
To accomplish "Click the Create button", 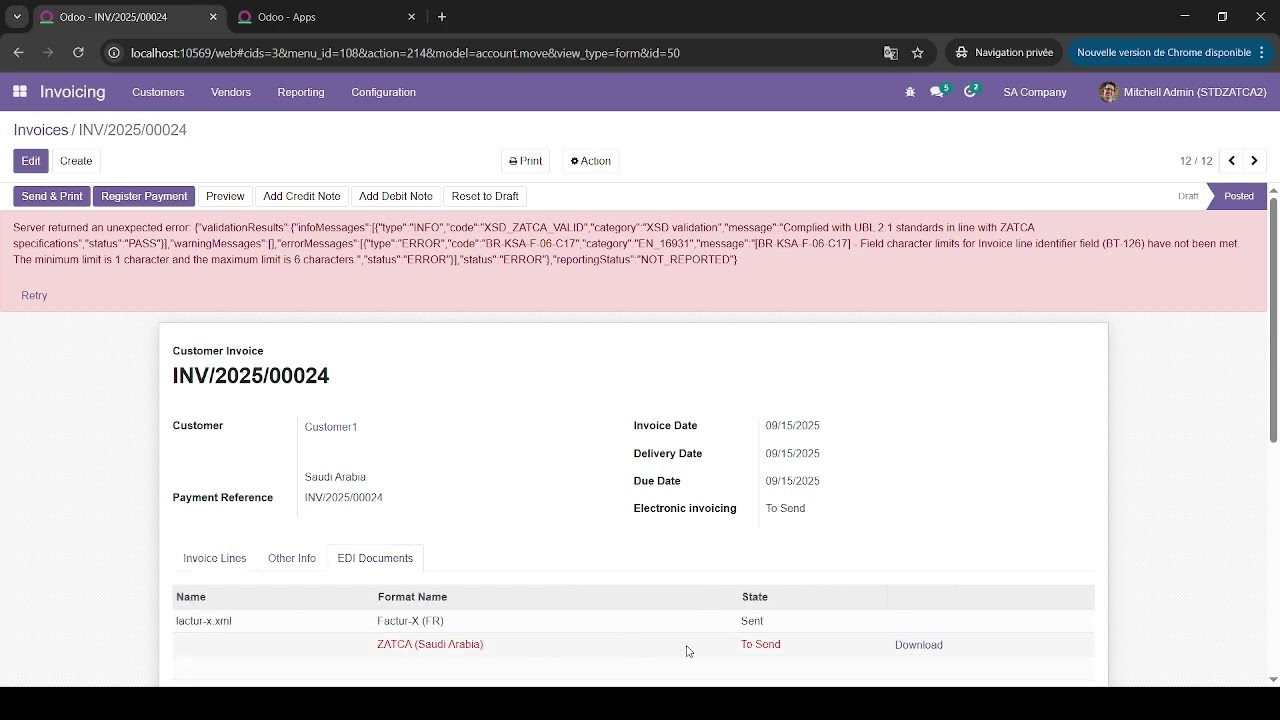I will pyautogui.click(x=76, y=161).
